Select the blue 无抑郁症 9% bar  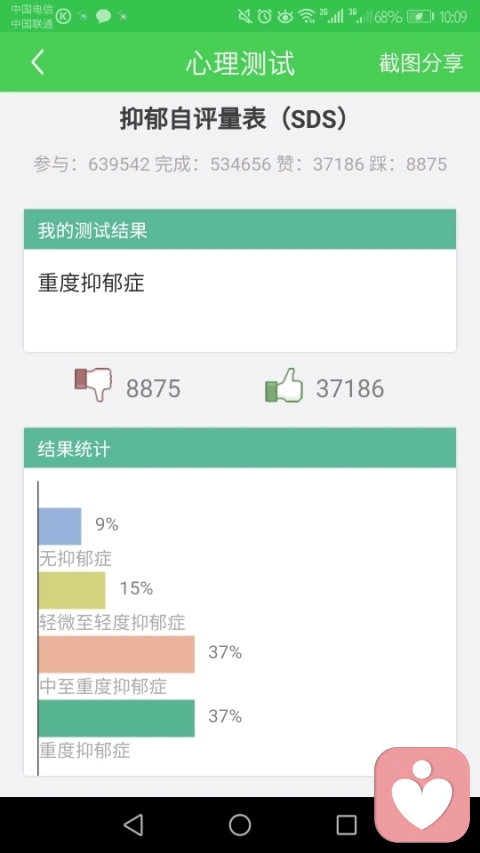[60, 526]
